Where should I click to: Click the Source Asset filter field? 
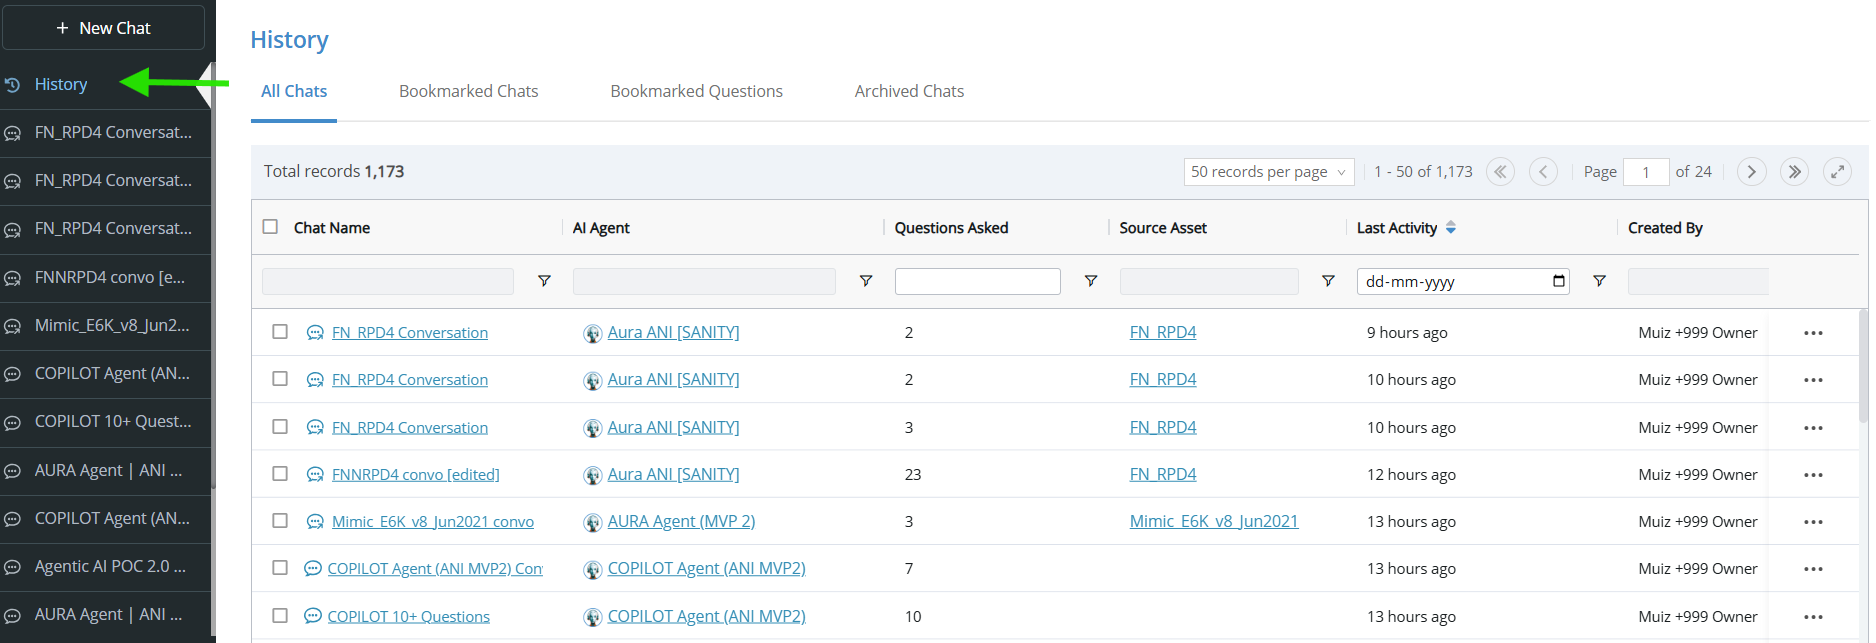tap(1209, 282)
